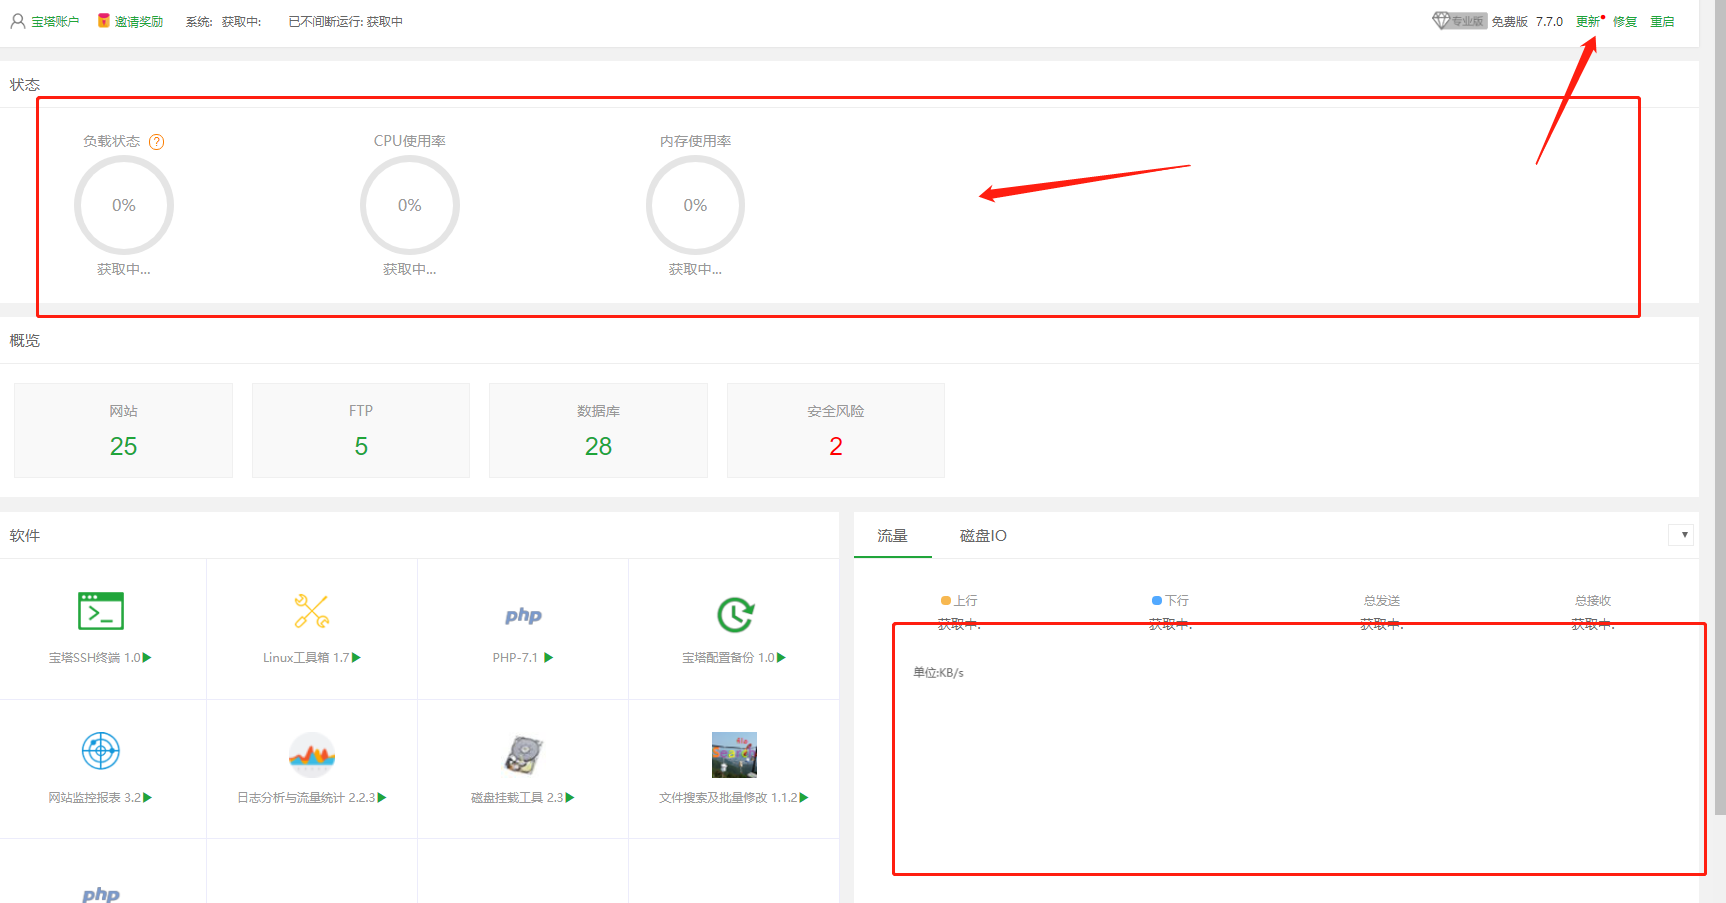
Task: Open the 文件搜索及批量修改 picture icon
Action: pyautogui.click(x=734, y=755)
